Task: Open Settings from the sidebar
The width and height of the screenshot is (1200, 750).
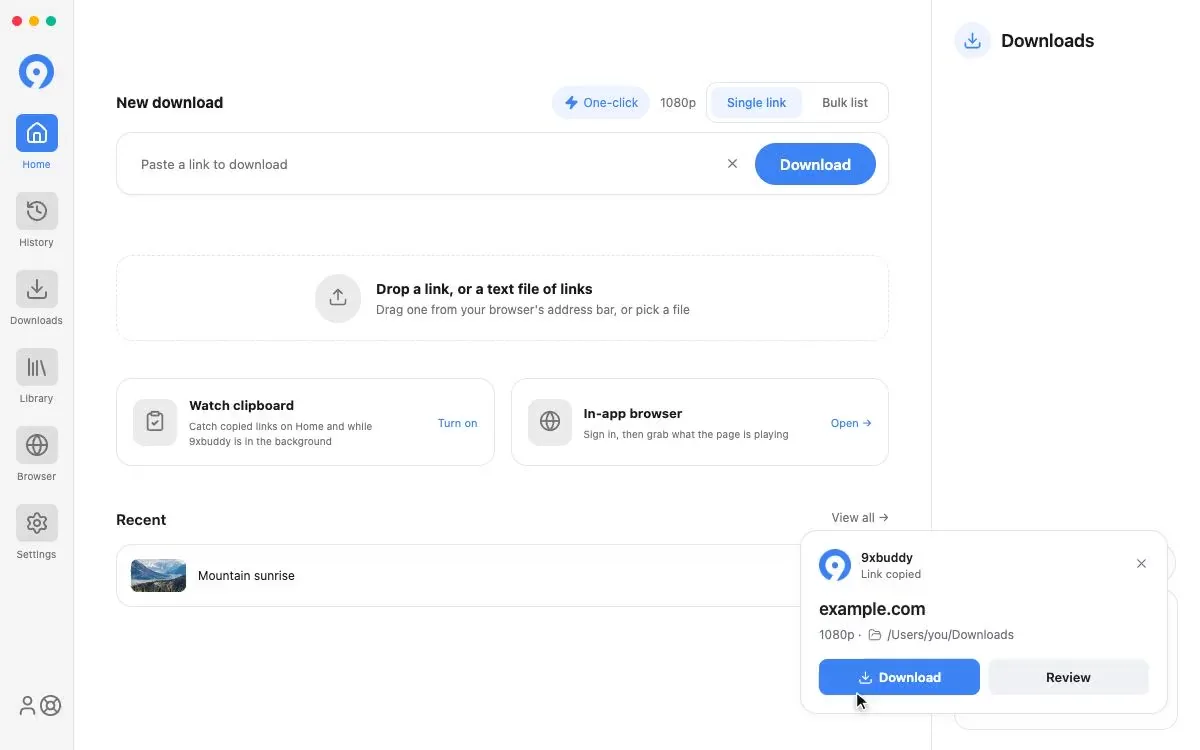Action: [37, 531]
